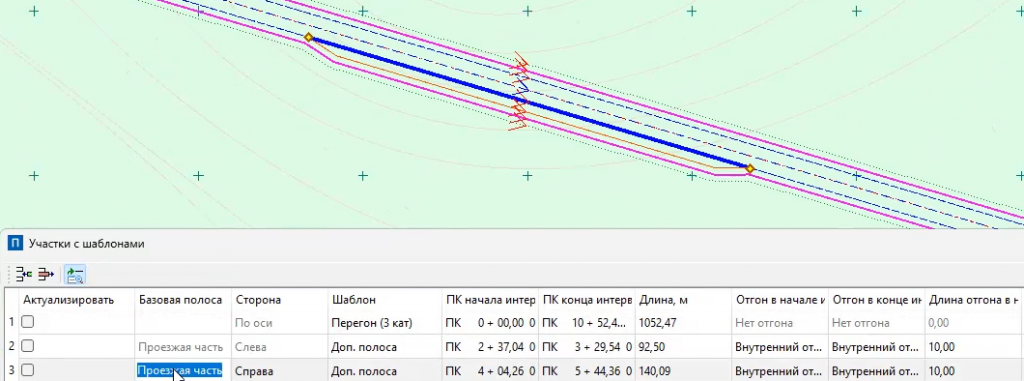Select row number 2 header

point(11,347)
